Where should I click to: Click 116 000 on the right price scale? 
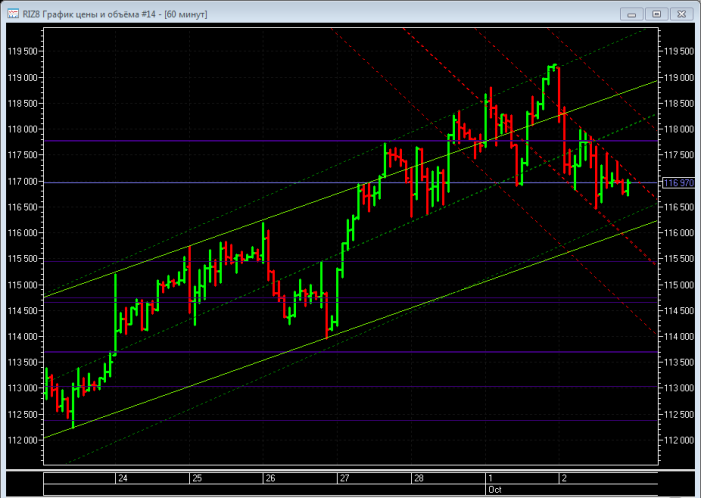click(x=679, y=233)
